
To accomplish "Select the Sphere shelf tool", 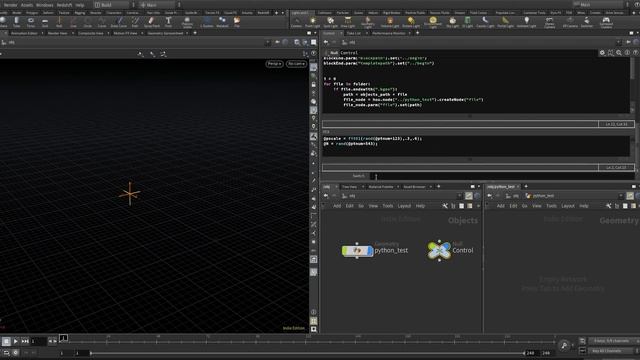I will [2, 22].
